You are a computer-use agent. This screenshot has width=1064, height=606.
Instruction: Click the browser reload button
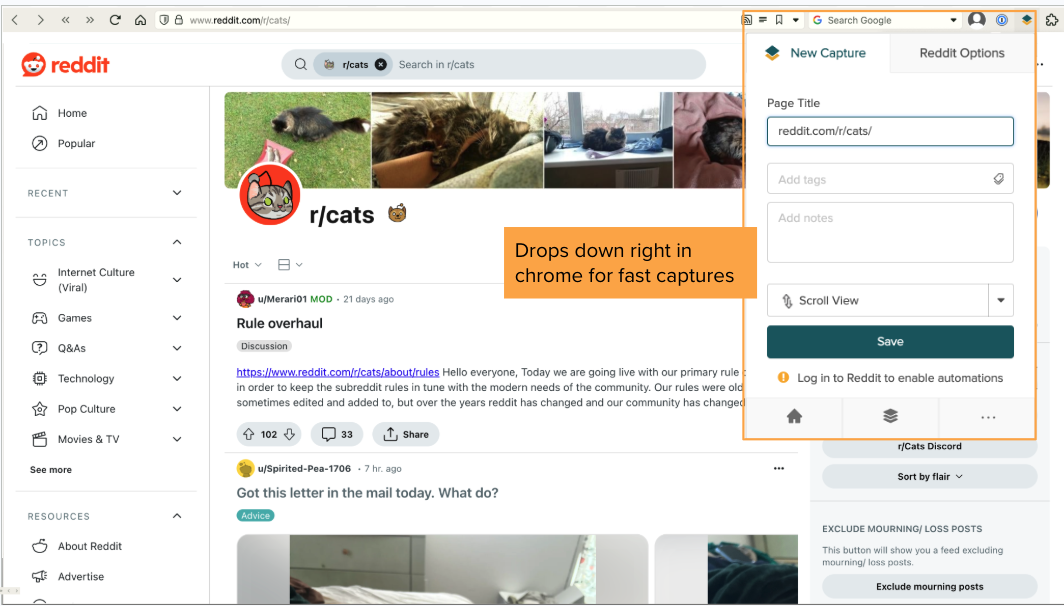click(115, 20)
